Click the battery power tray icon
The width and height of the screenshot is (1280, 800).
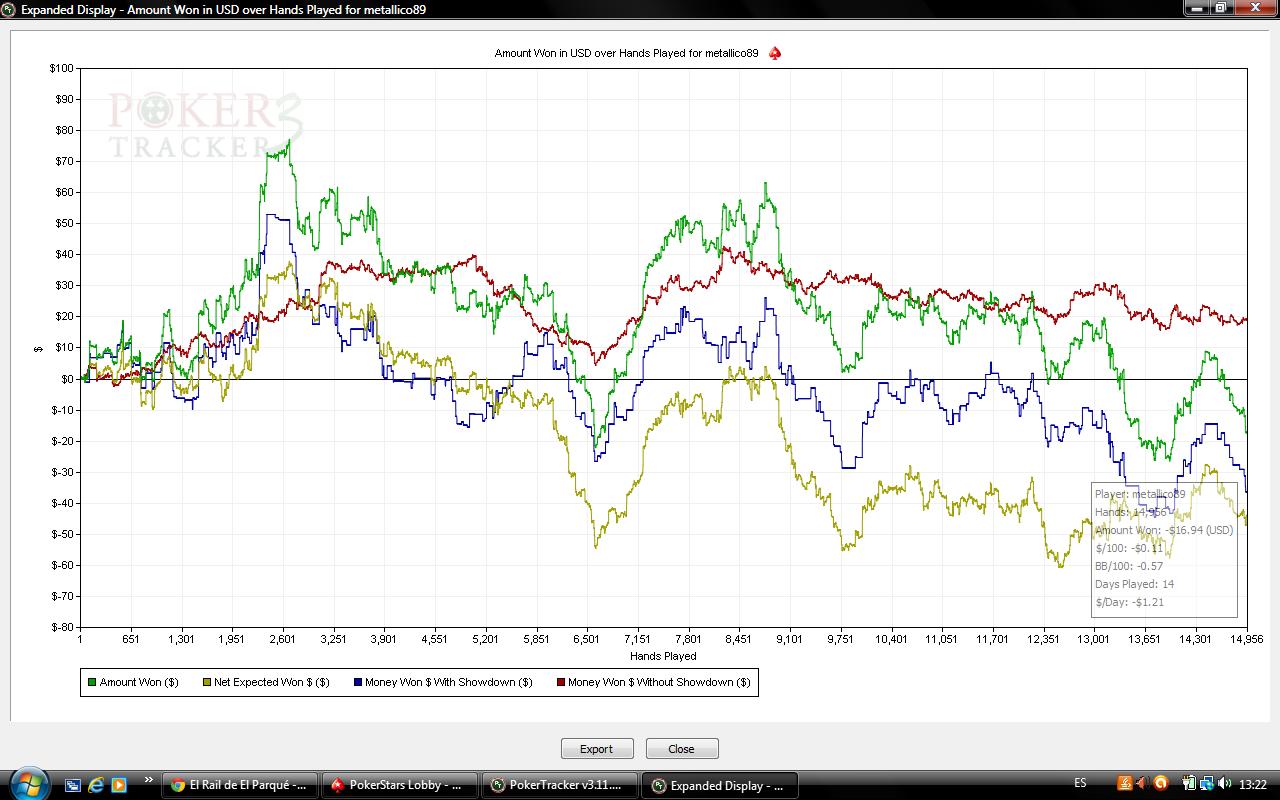pos(1189,783)
